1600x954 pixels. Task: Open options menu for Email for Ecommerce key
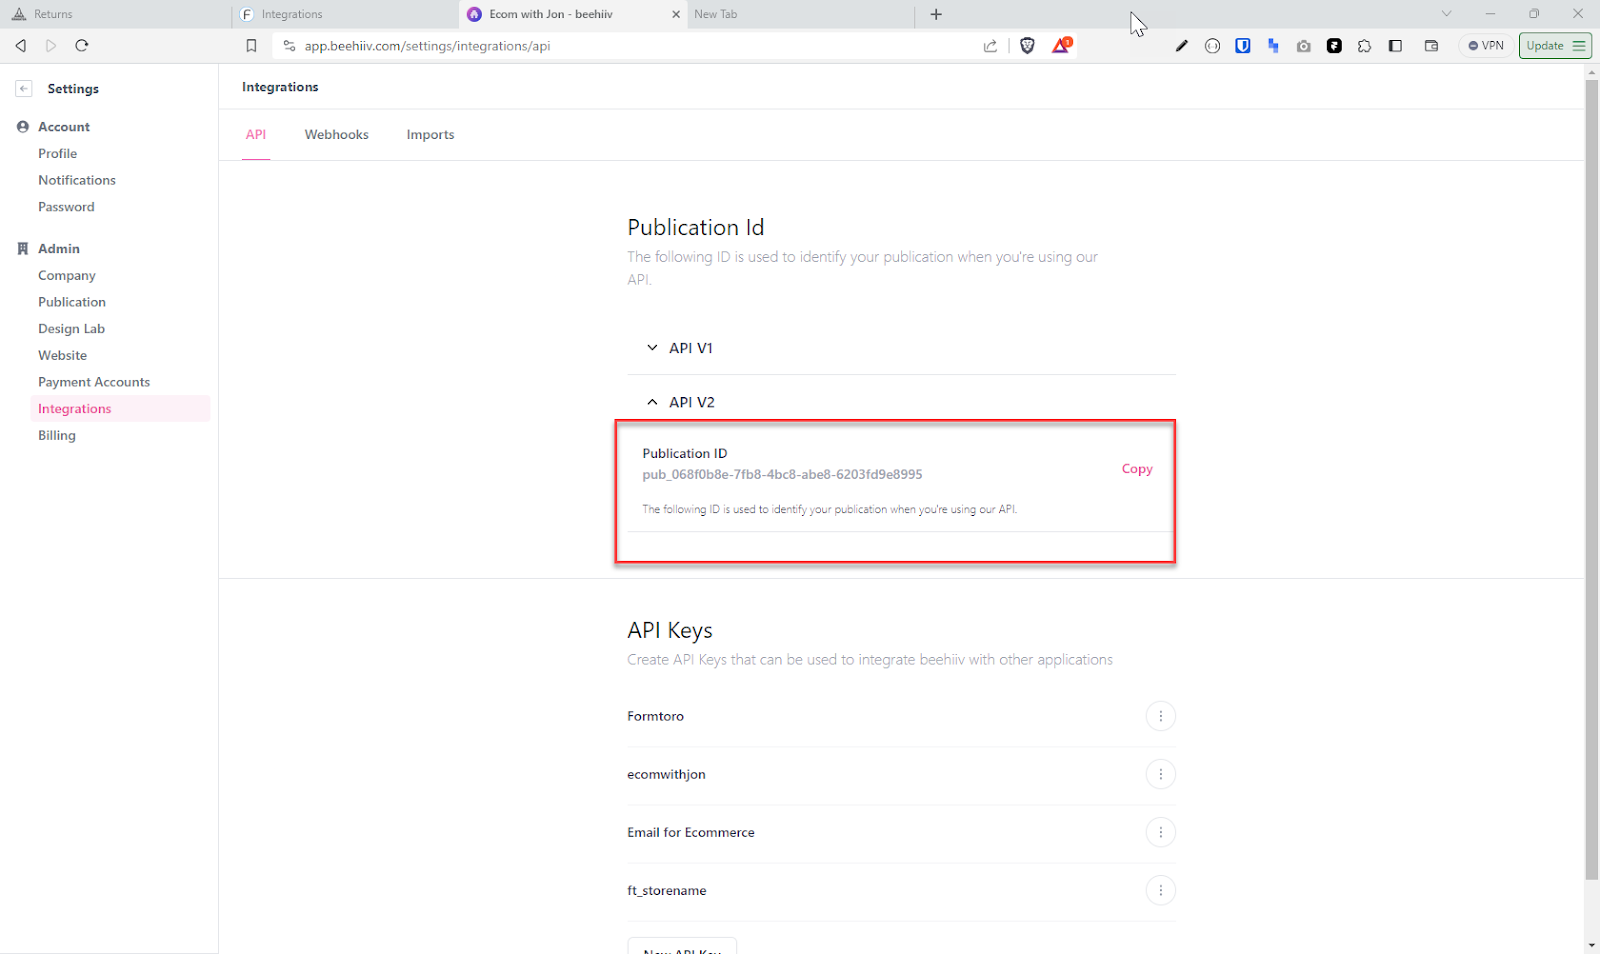pos(1160,832)
